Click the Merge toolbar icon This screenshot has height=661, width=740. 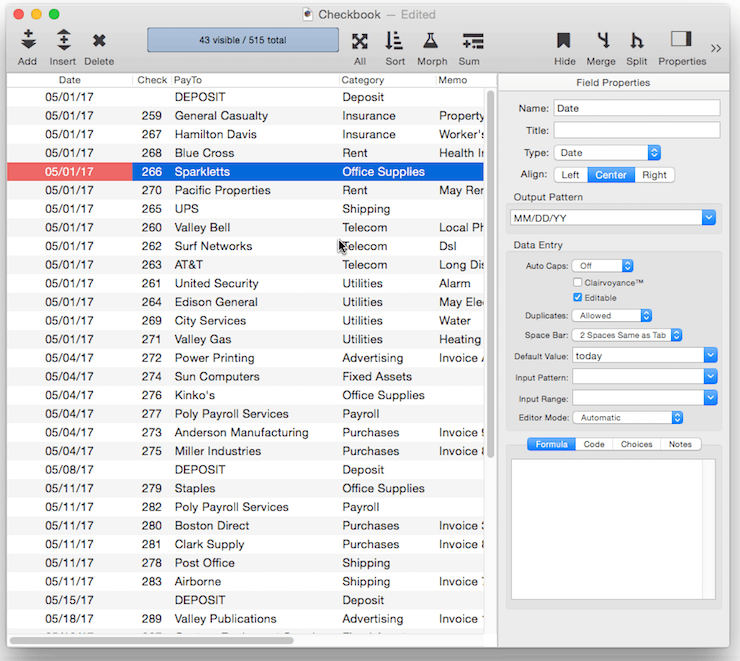603,41
